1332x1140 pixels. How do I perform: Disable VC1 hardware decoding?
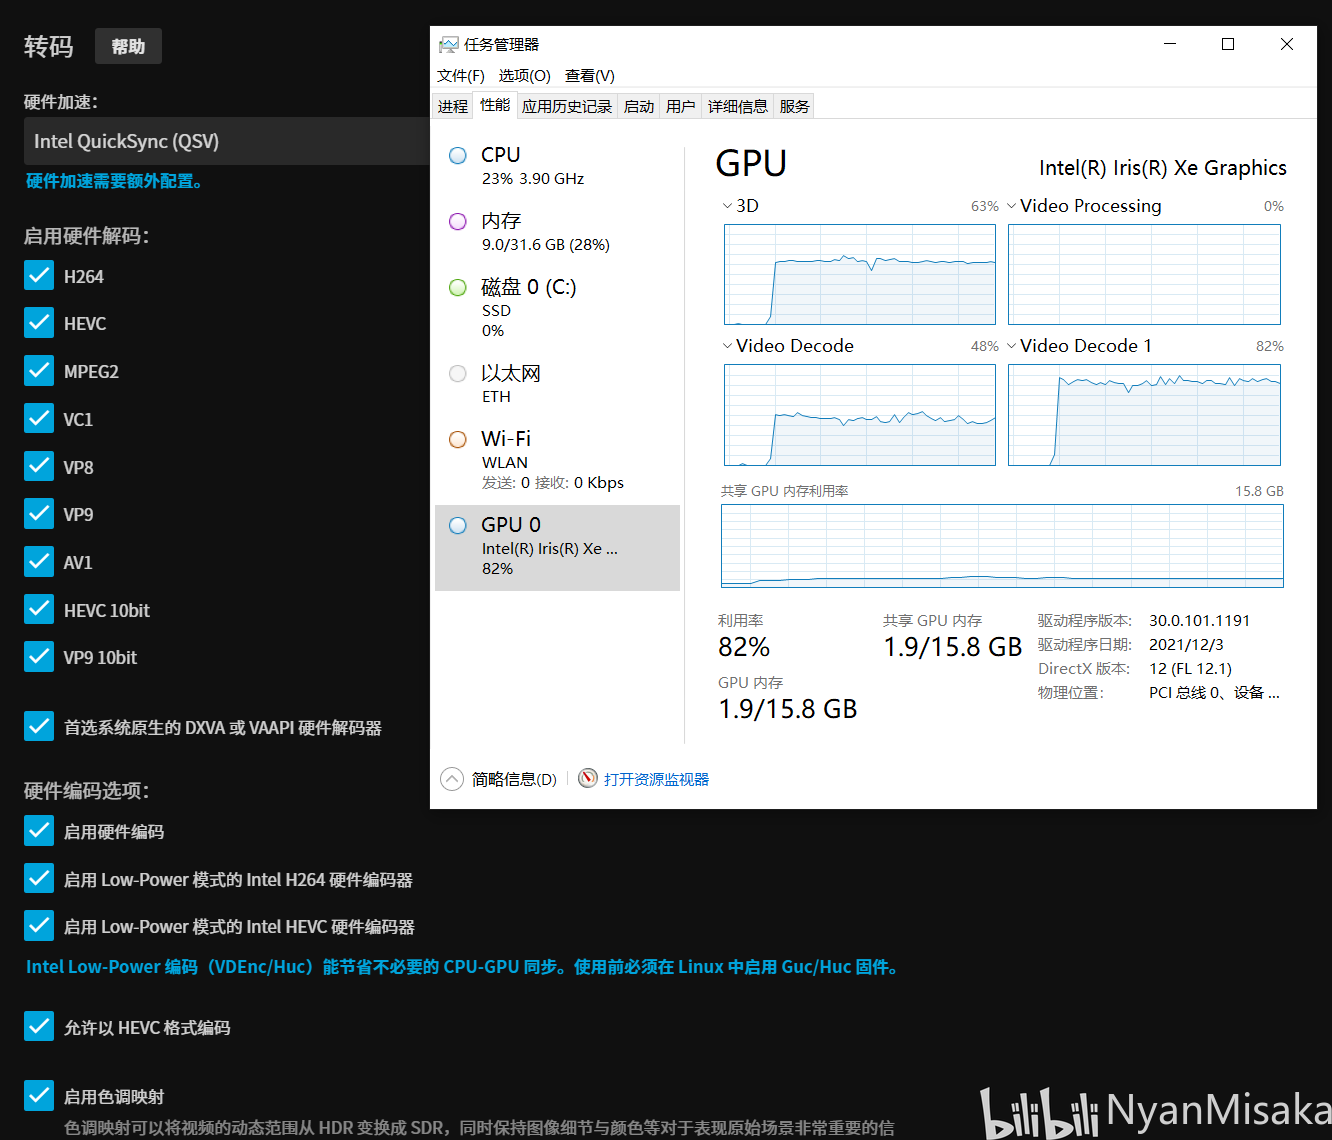pyautogui.click(x=39, y=418)
